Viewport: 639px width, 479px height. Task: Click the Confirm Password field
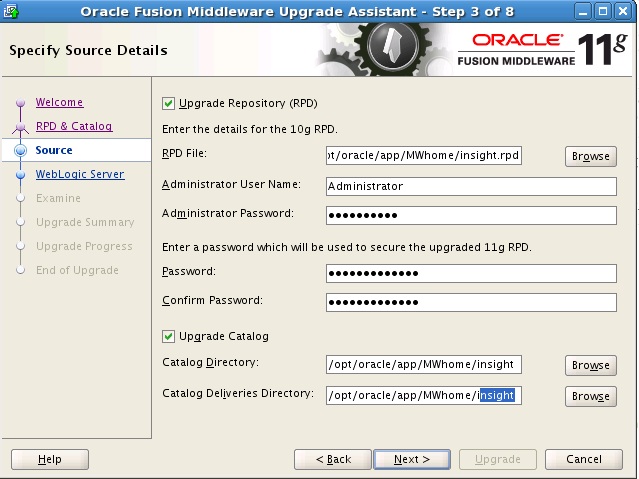click(x=471, y=302)
